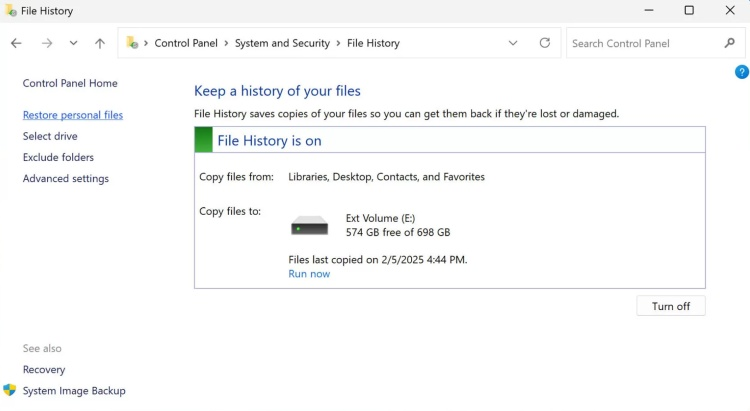Click the search magnifier icon
The width and height of the screenshot is (750, 411).
coord(729,43)
